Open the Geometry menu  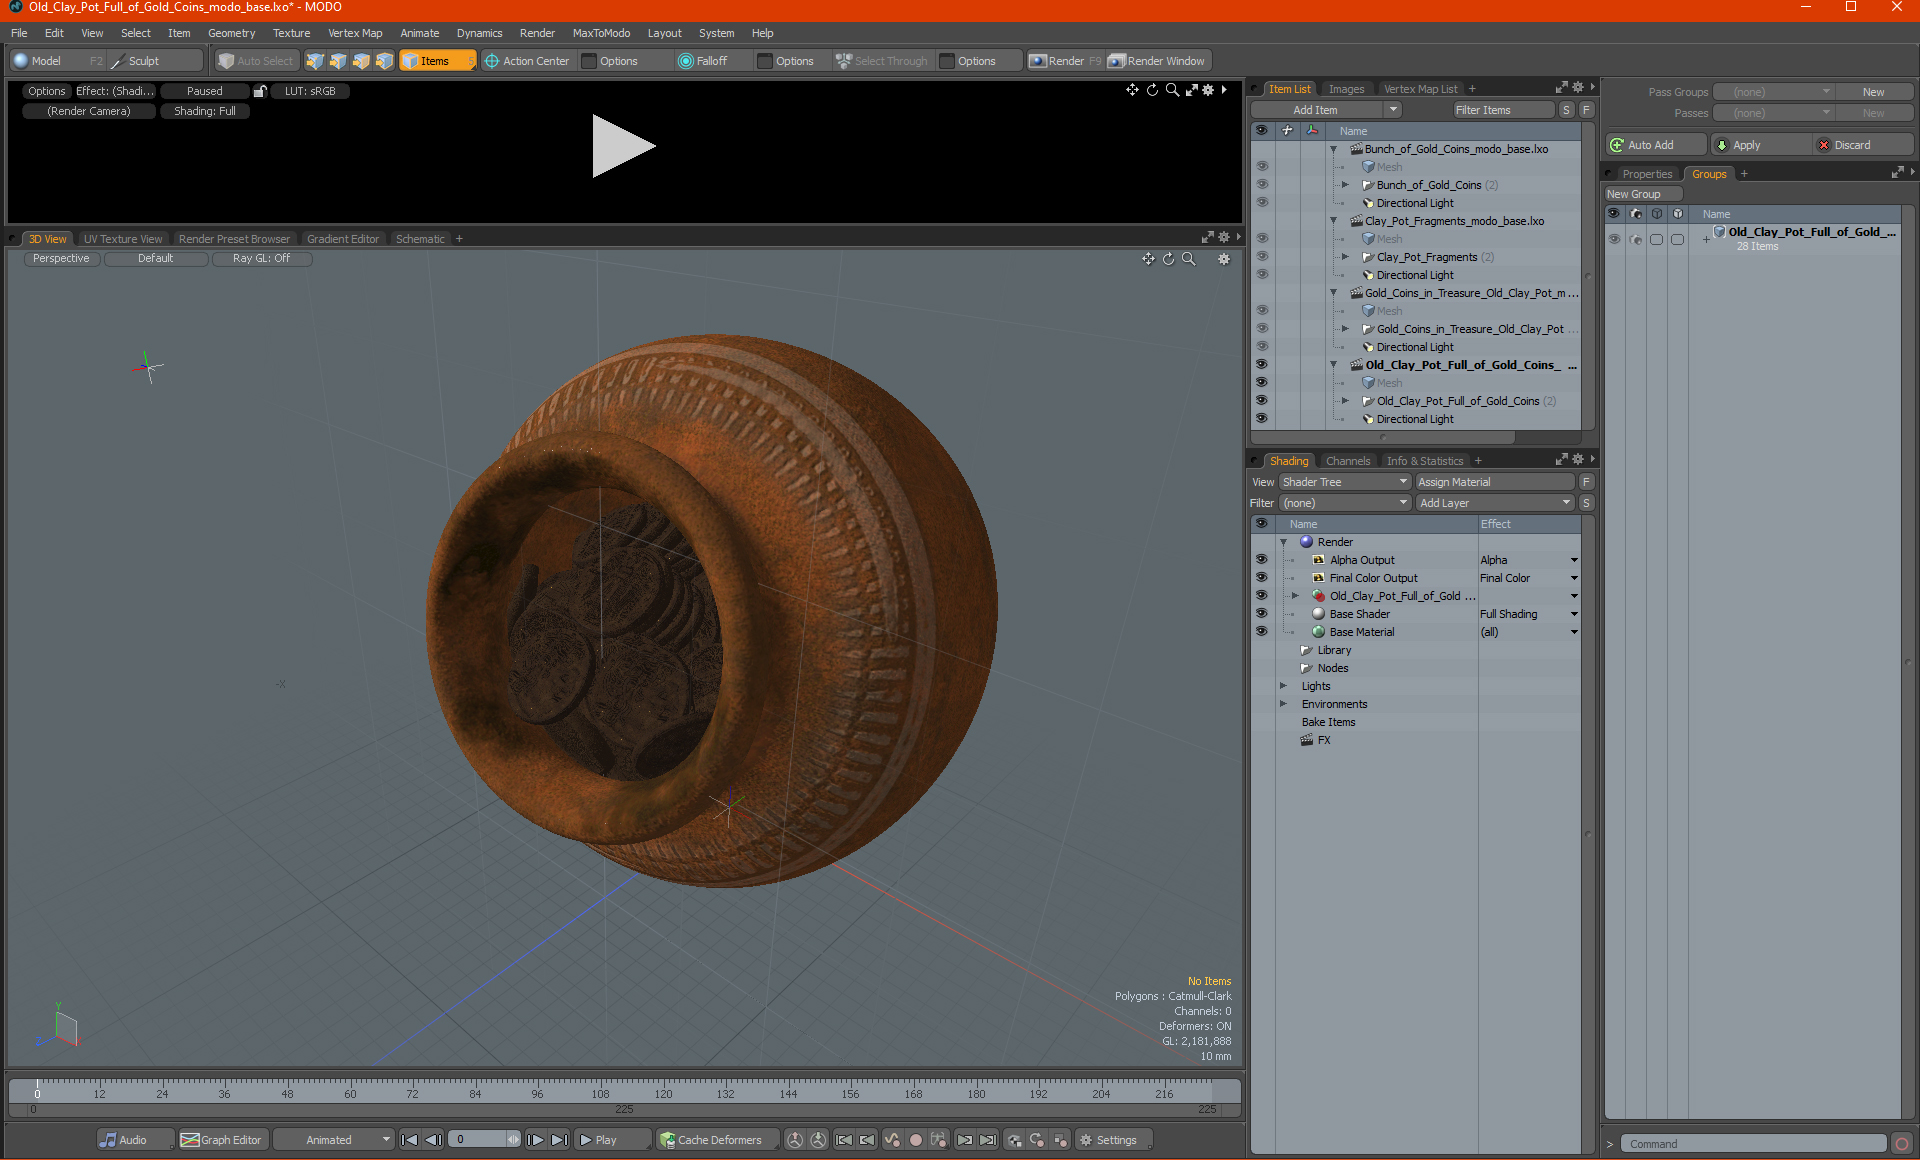(231, 33)
